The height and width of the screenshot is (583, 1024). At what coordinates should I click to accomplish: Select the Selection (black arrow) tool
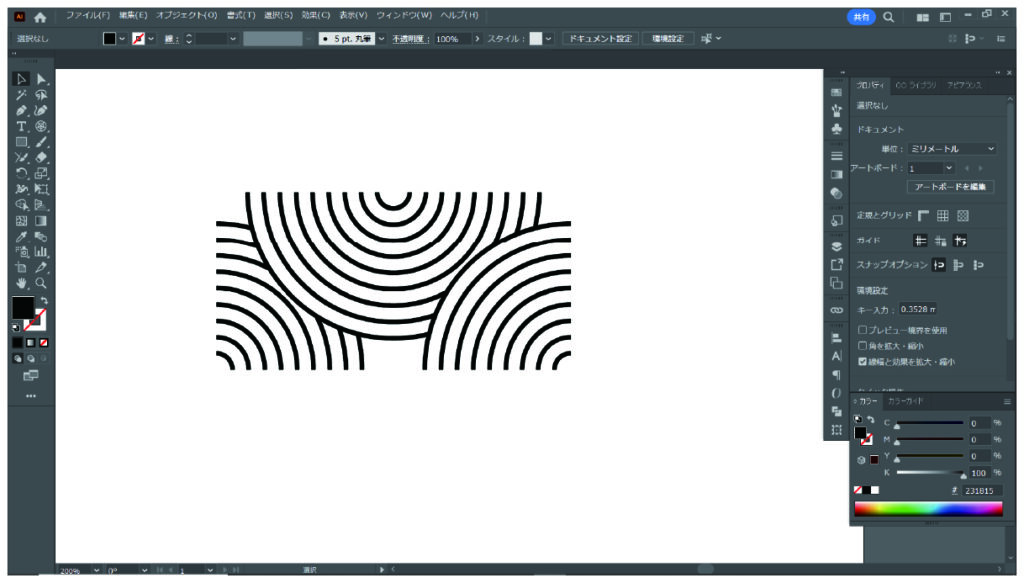pyautogui.click(x=21, y=79)
